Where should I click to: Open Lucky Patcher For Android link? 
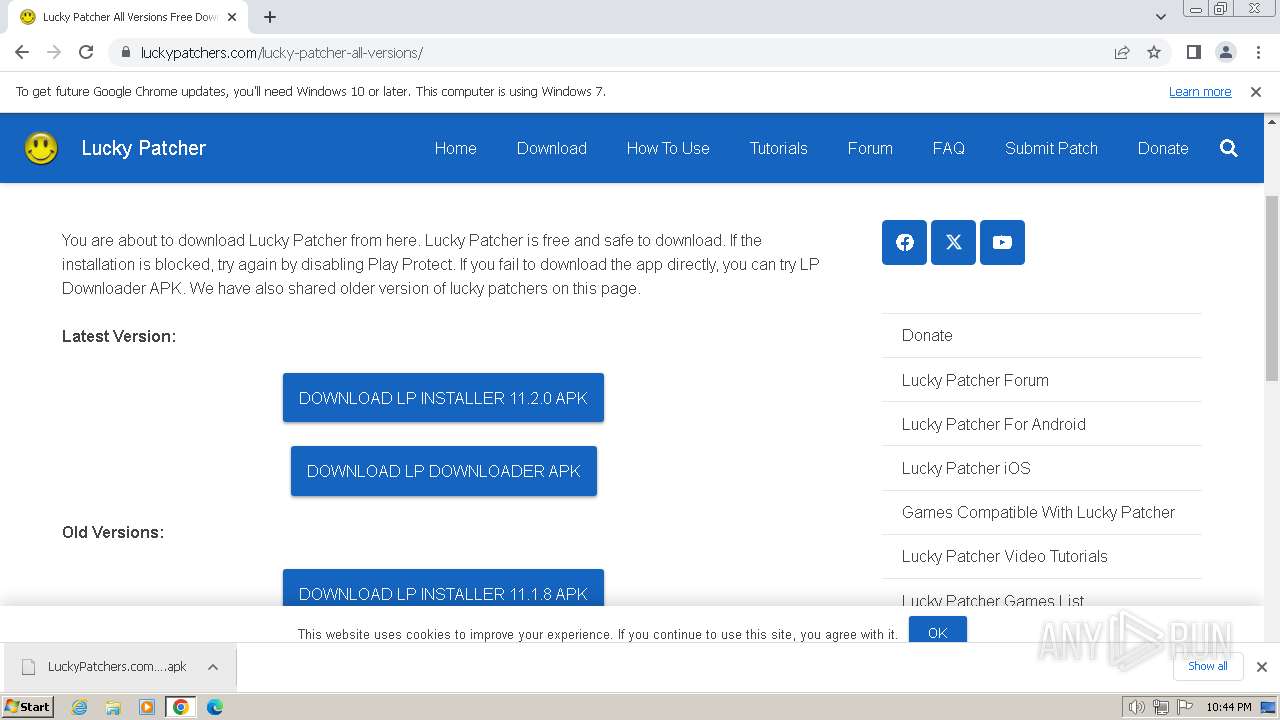993,424
